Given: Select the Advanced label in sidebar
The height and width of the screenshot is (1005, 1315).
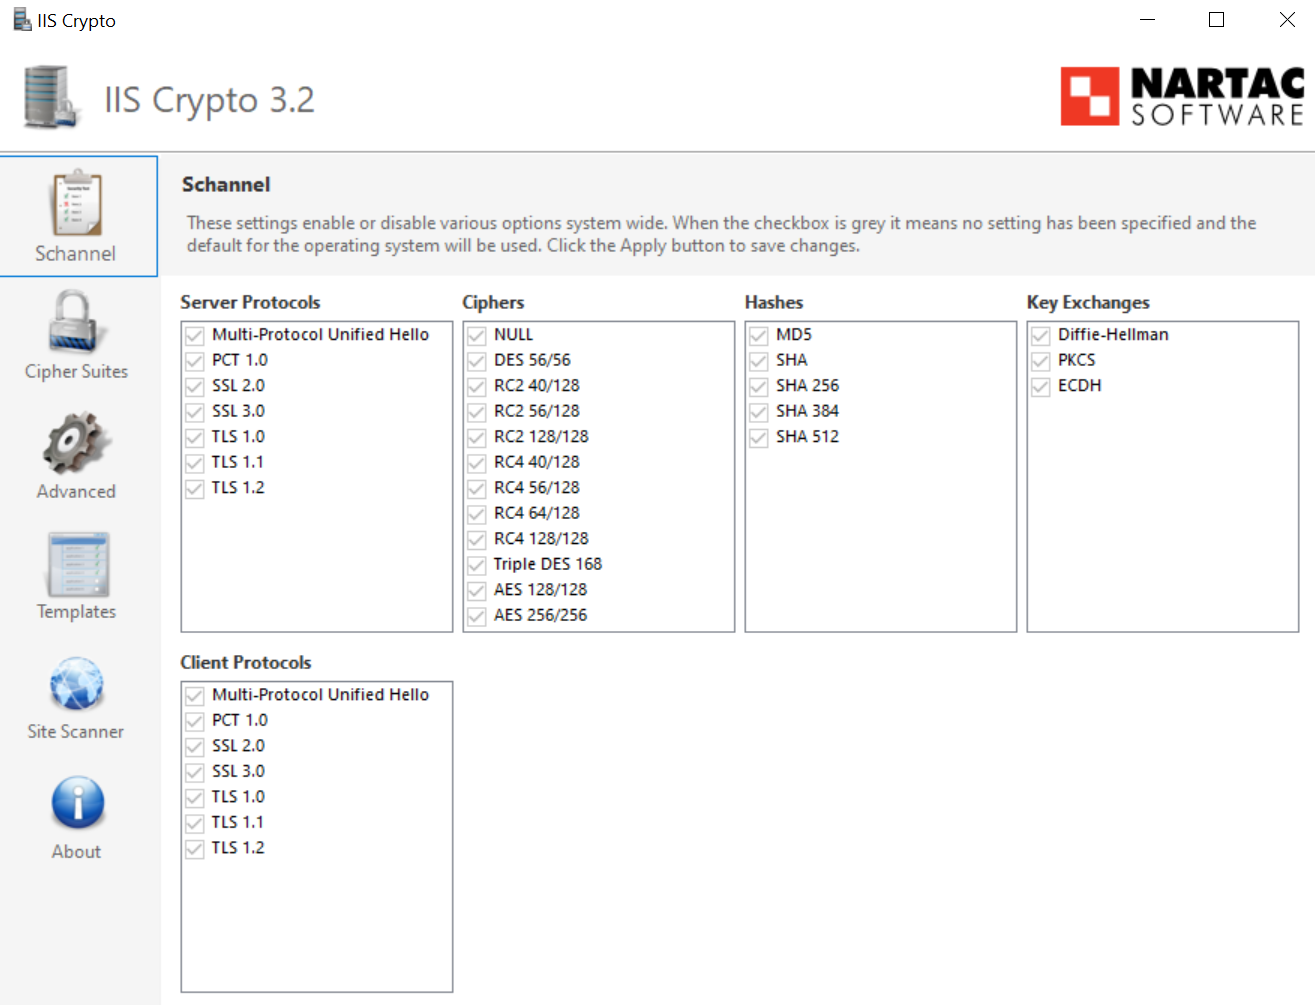Looking at the screenshot, I should pos(77,492).
